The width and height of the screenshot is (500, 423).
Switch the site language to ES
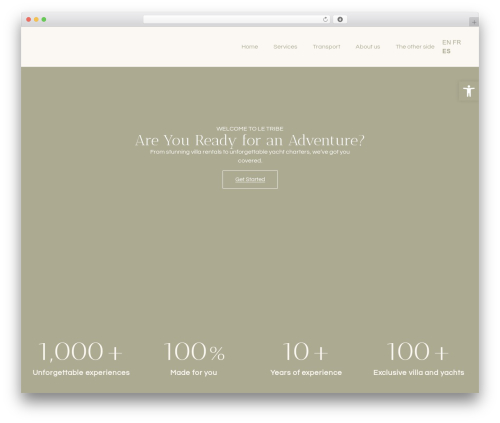coord(446,51)
